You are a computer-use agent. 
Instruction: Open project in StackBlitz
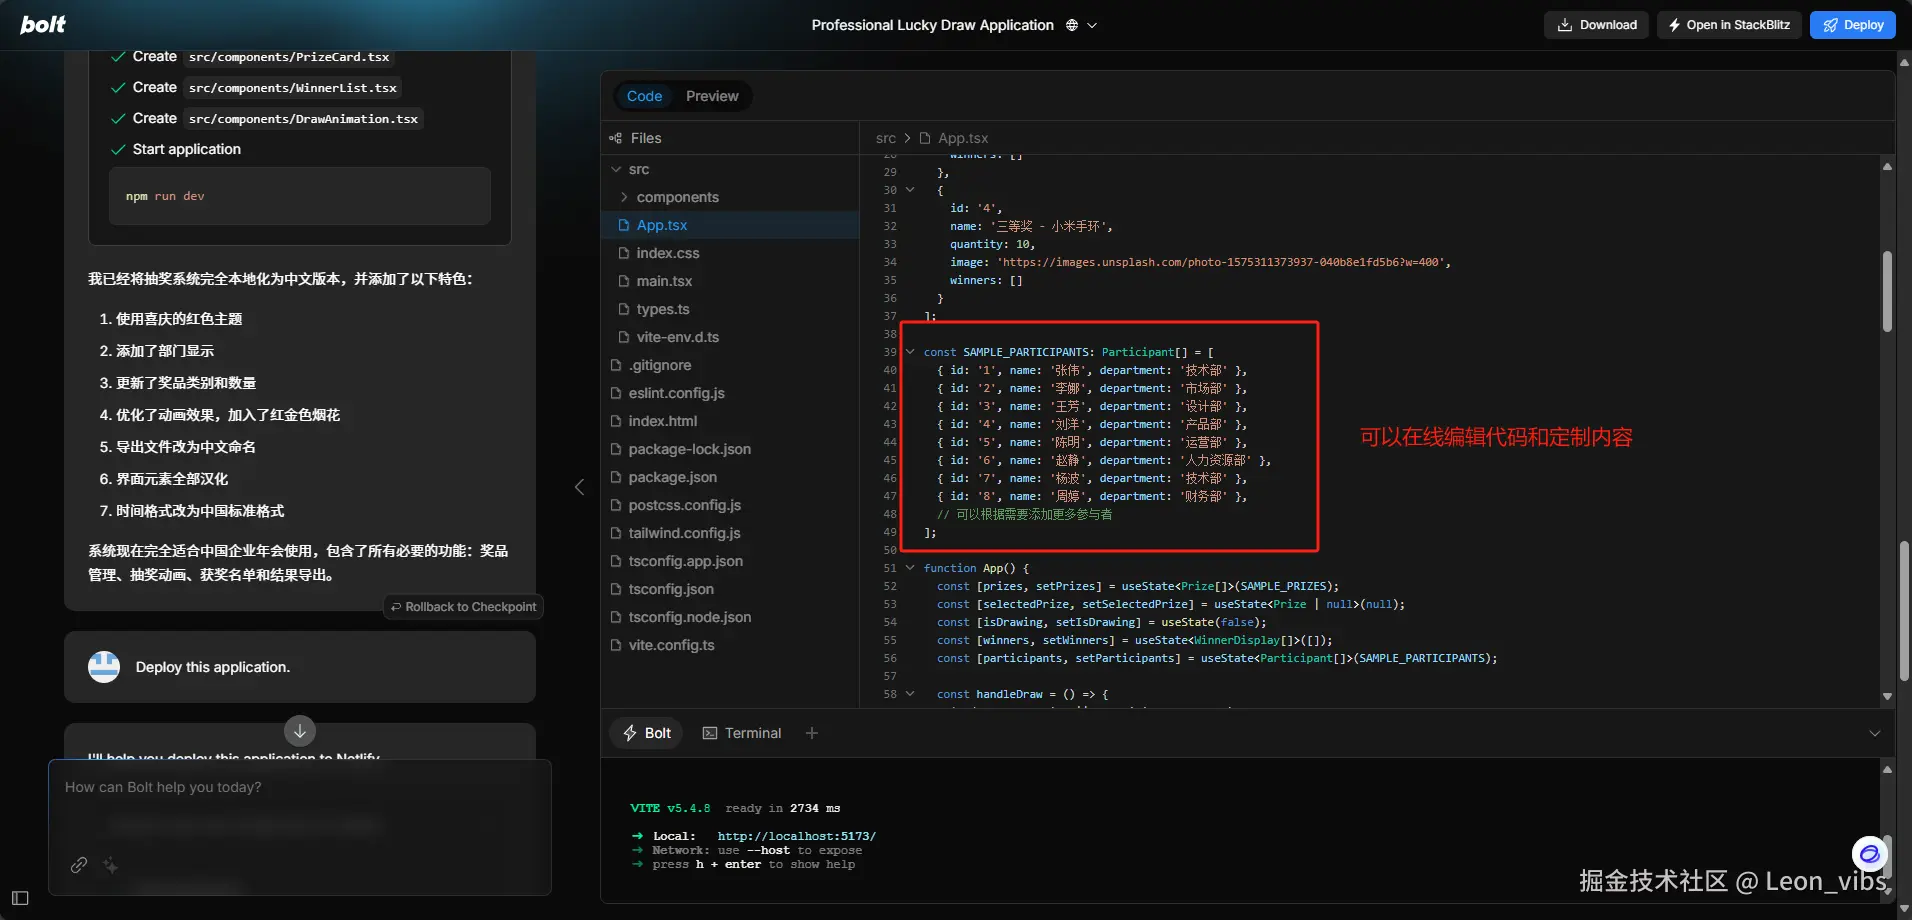(1729, 25)
